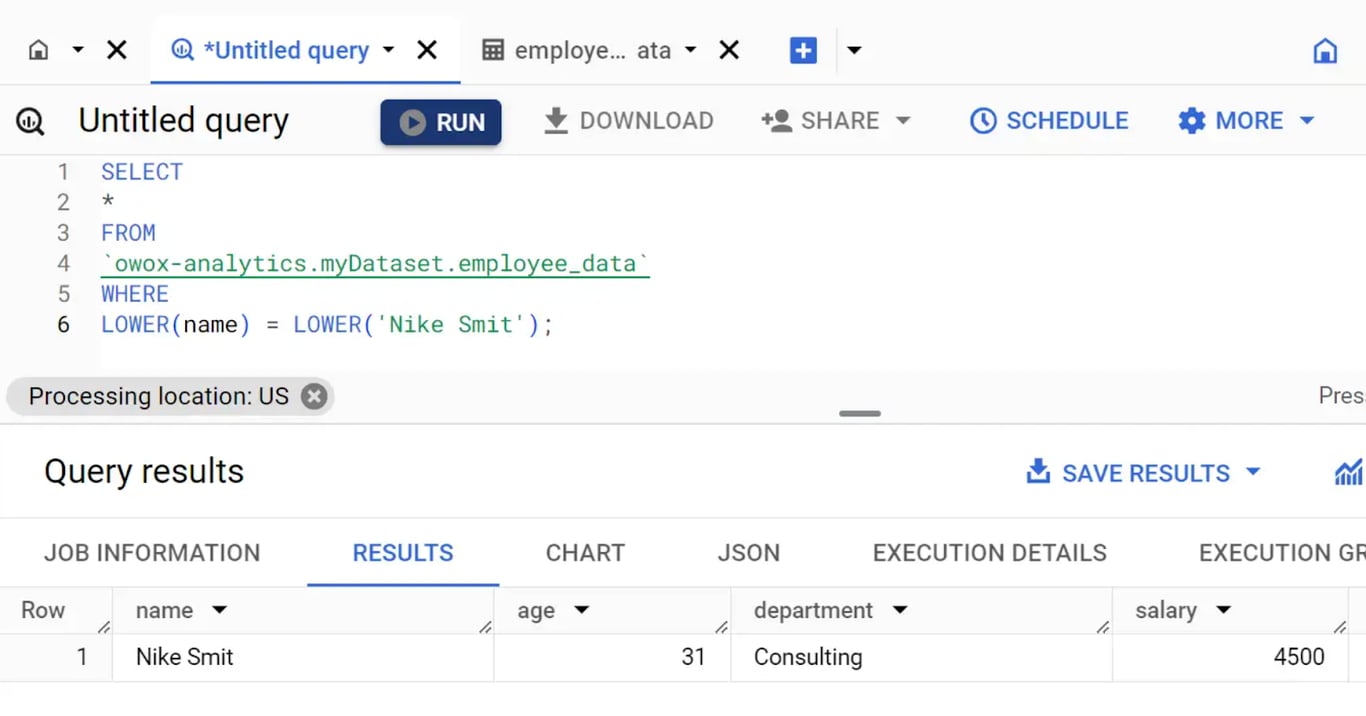1366x716 pixels.
Task: Click the query magnifier icon beside the title
Action: point(30,122)
